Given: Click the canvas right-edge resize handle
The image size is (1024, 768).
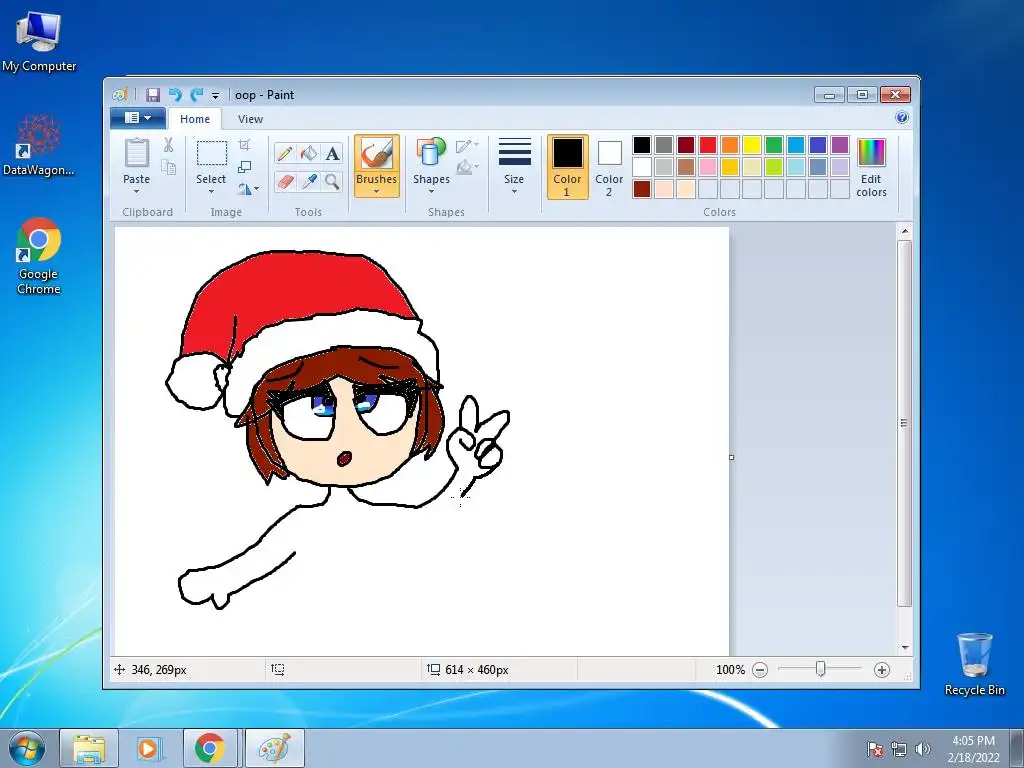Looking at the screenshot, I should pos(731,457).
